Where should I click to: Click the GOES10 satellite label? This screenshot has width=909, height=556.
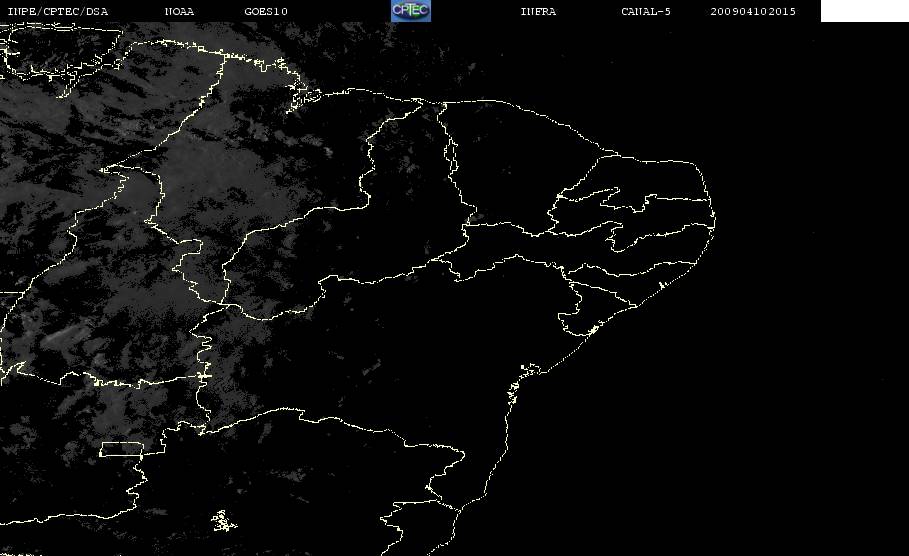[x=266, y=11]
